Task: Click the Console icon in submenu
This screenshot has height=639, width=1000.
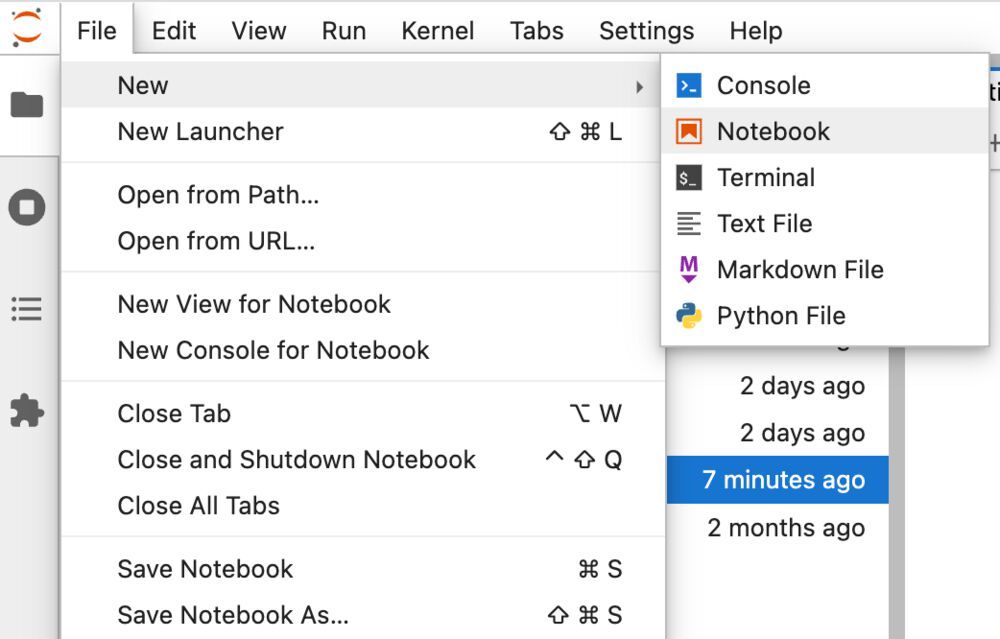Action: coord(689,86)
